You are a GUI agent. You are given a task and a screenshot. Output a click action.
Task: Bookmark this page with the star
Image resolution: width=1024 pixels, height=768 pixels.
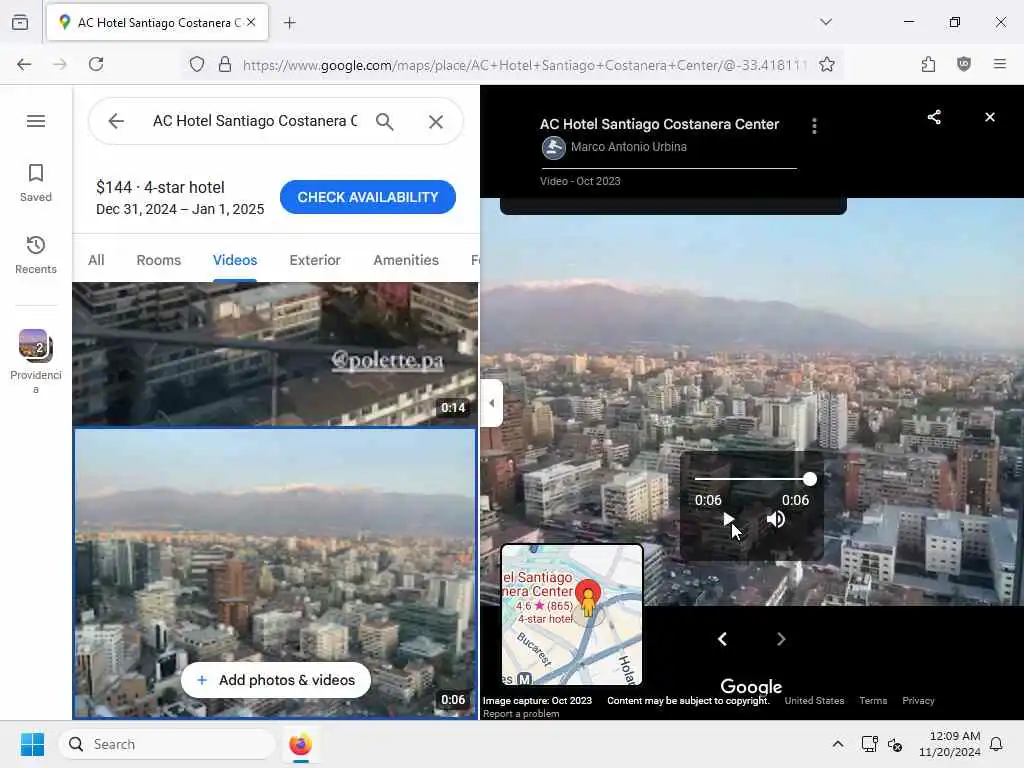[827, 64]
